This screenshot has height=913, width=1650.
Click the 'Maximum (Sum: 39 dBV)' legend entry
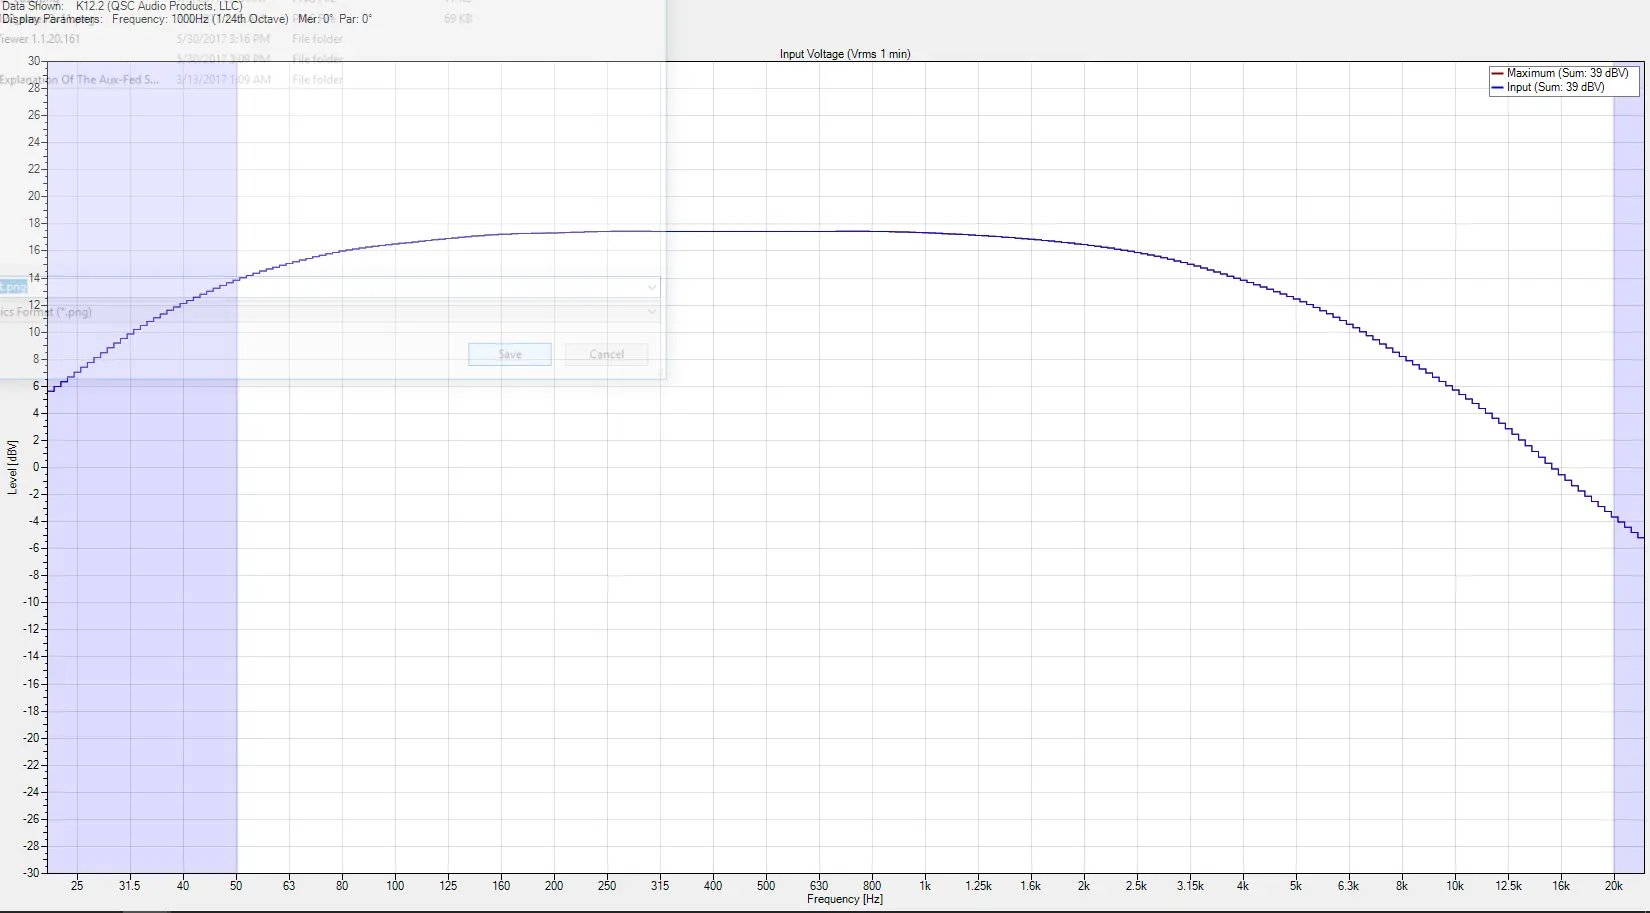(1567, 73)
